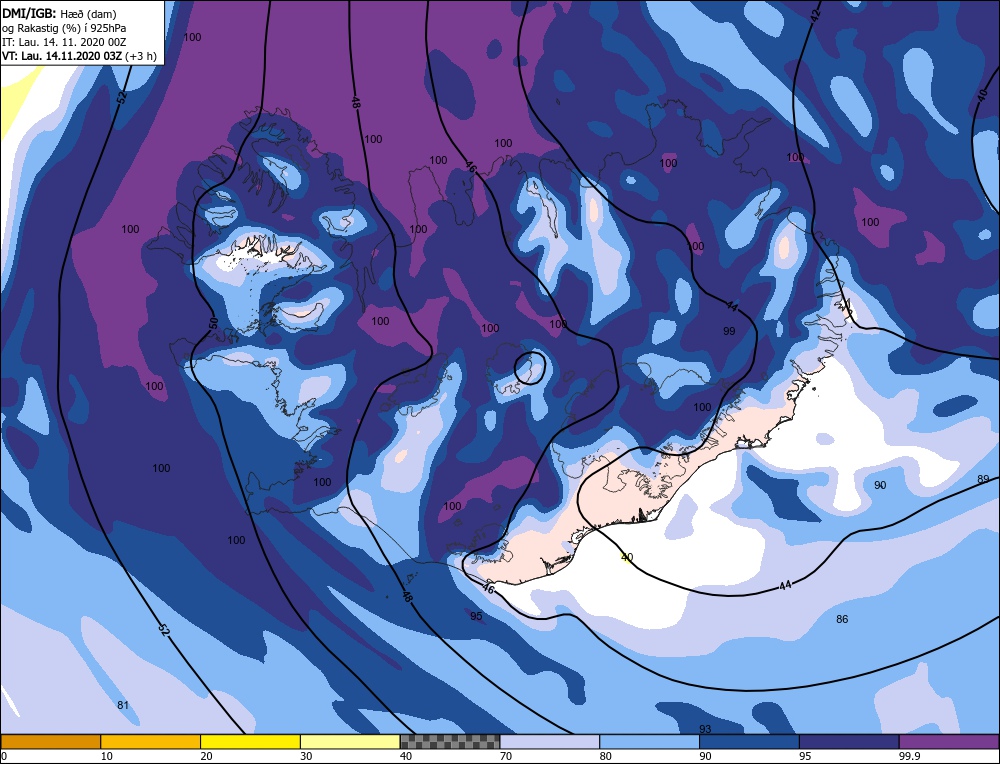Click the dark orange 0–10 legend swatch

51,741
